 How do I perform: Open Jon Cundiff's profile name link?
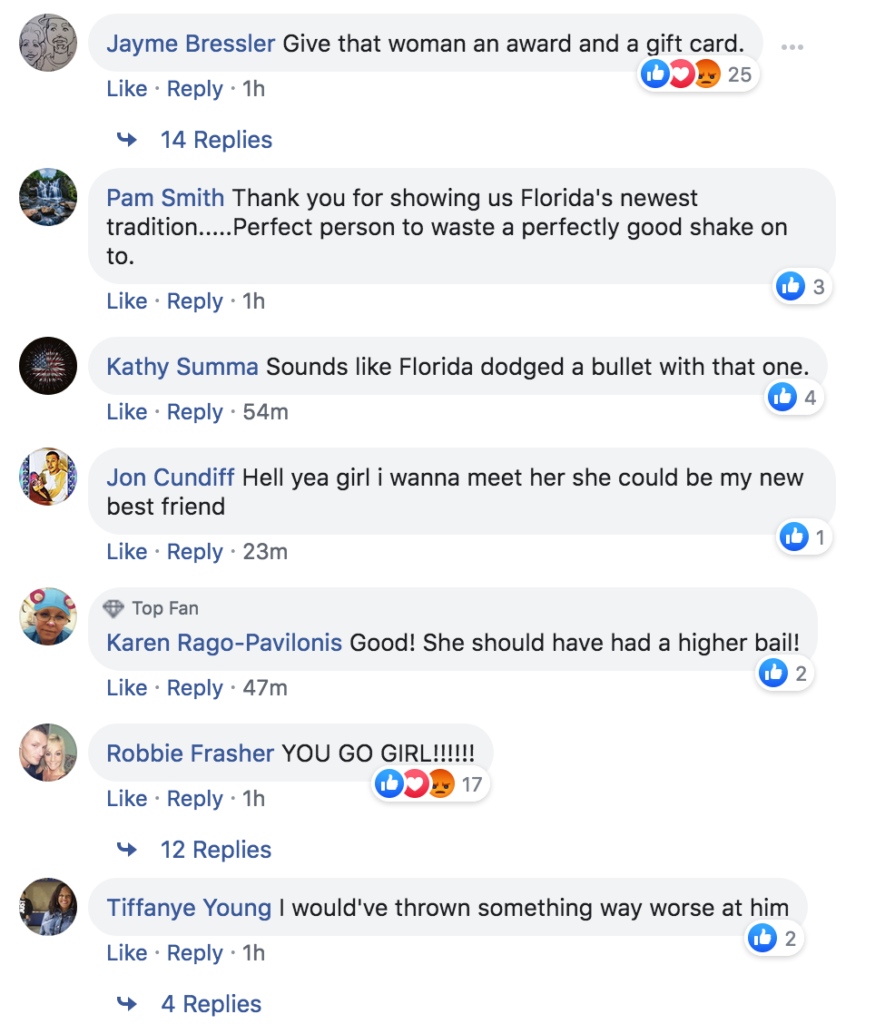(x=171, y=477)
